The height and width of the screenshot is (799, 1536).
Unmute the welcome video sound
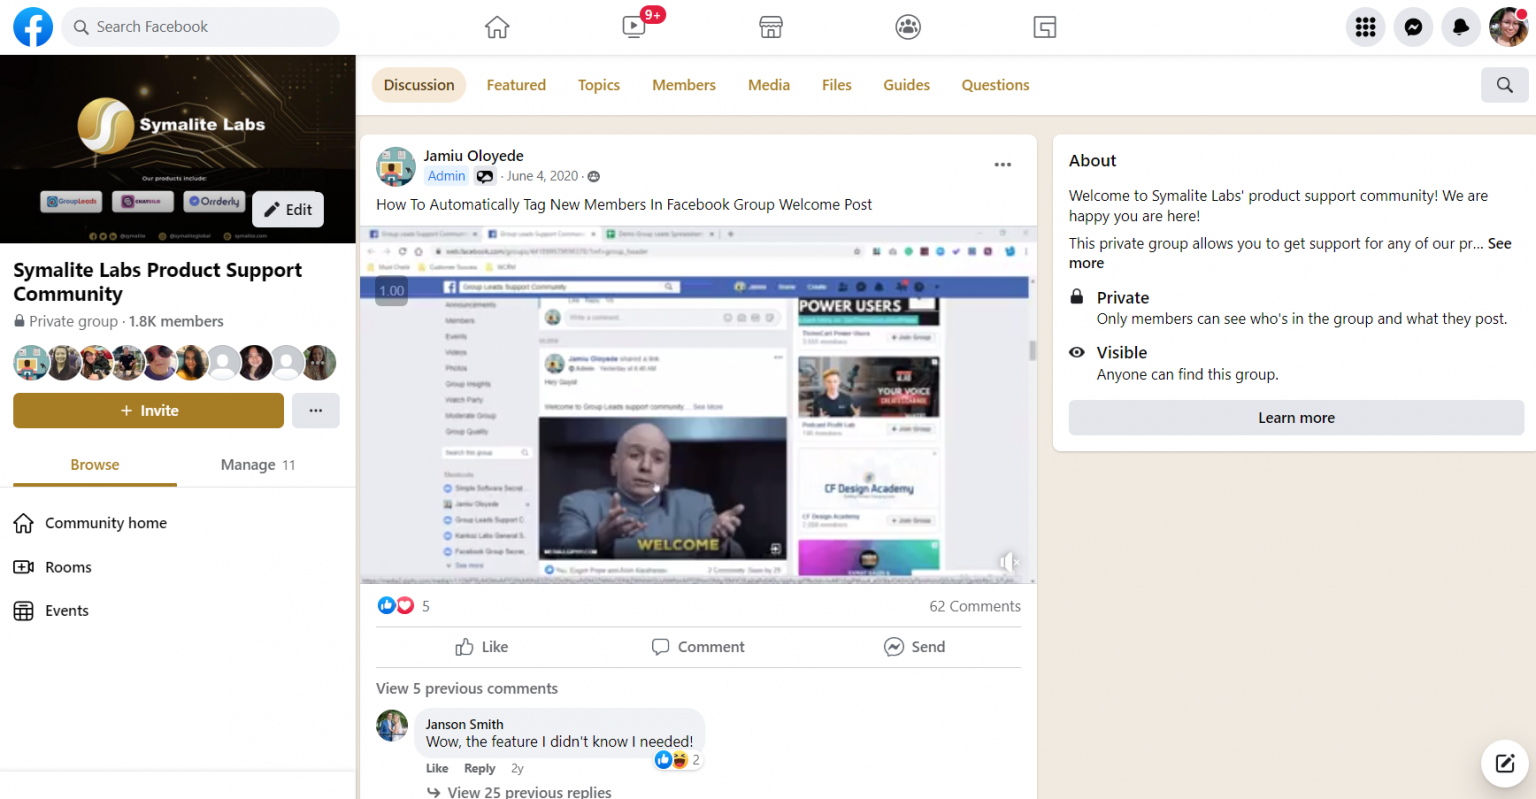1009,561
